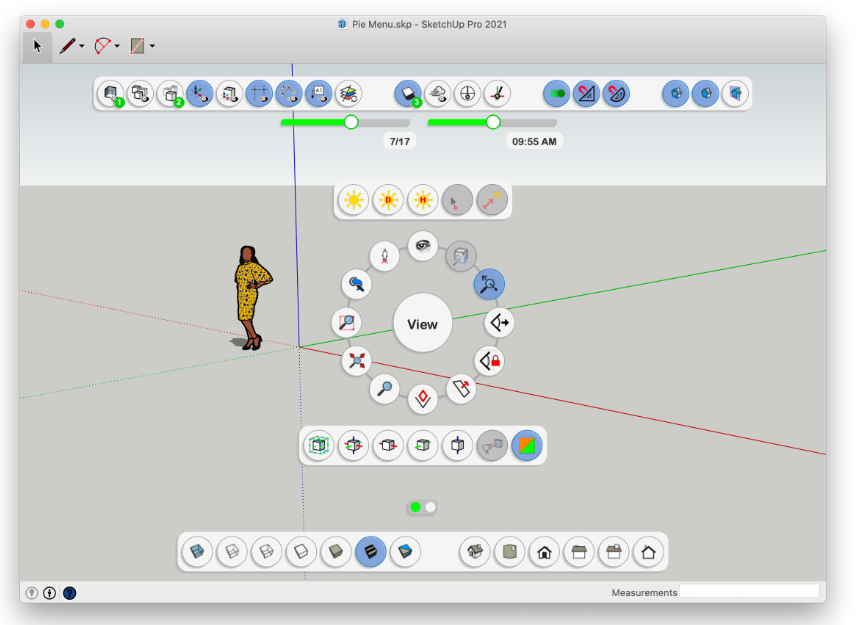Click the hidden objects icon with badge 2
The image size is (856, 625).
170,93
